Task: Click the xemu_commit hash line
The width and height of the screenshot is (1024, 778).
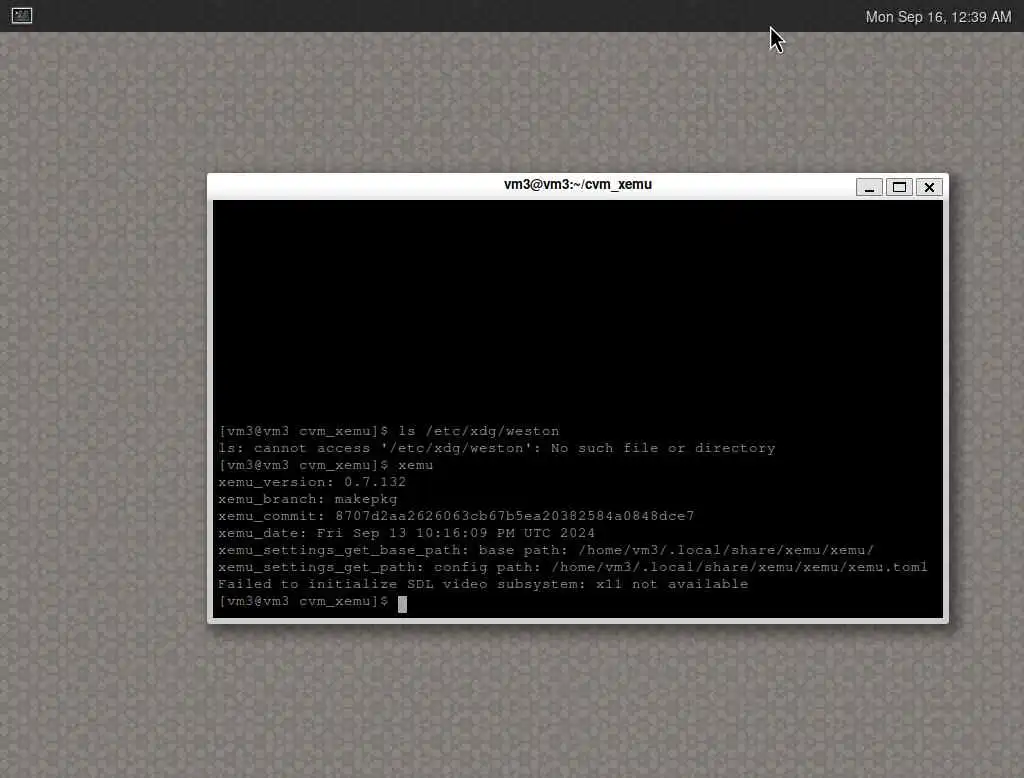Action: coord(456,516)
